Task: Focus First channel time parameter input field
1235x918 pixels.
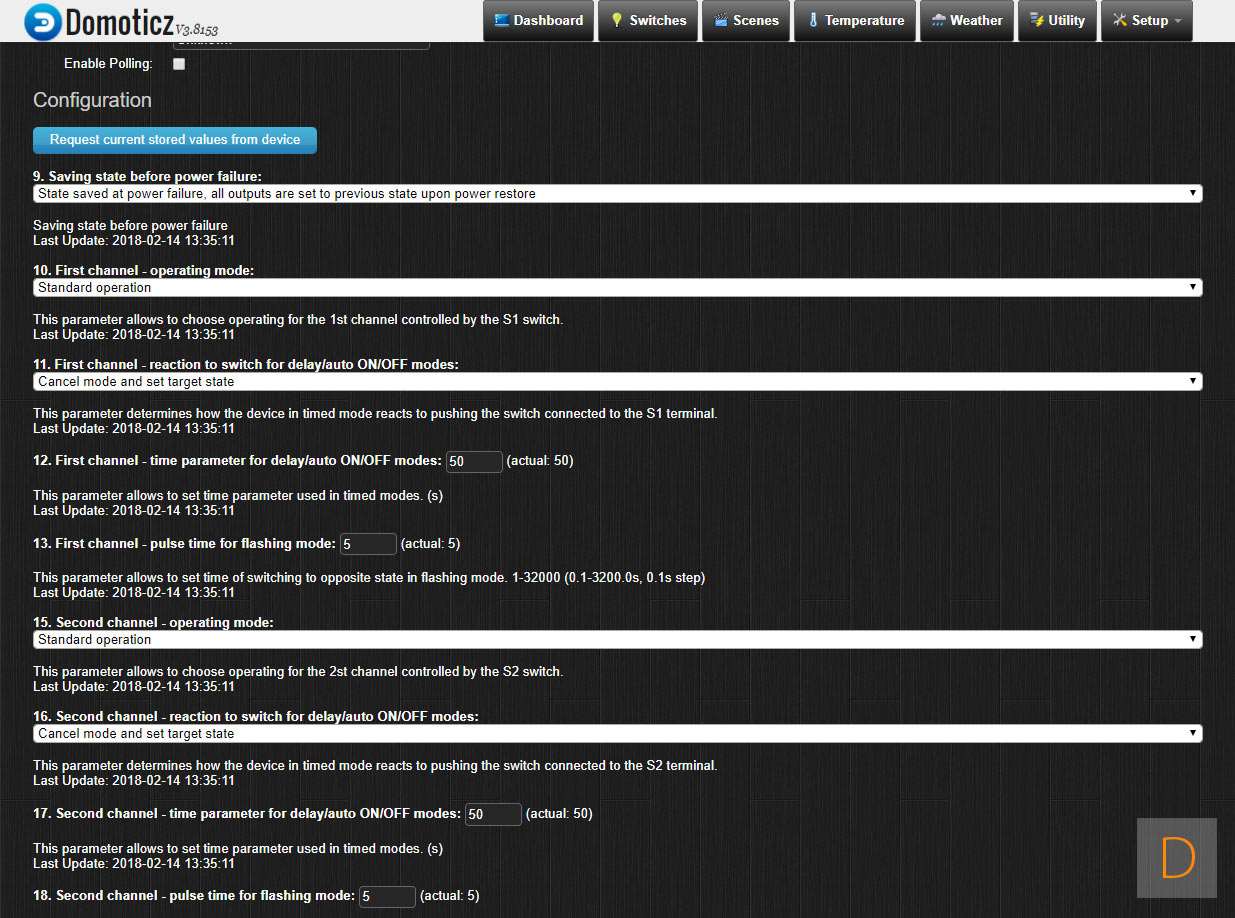Action: (x=474, y=462)
